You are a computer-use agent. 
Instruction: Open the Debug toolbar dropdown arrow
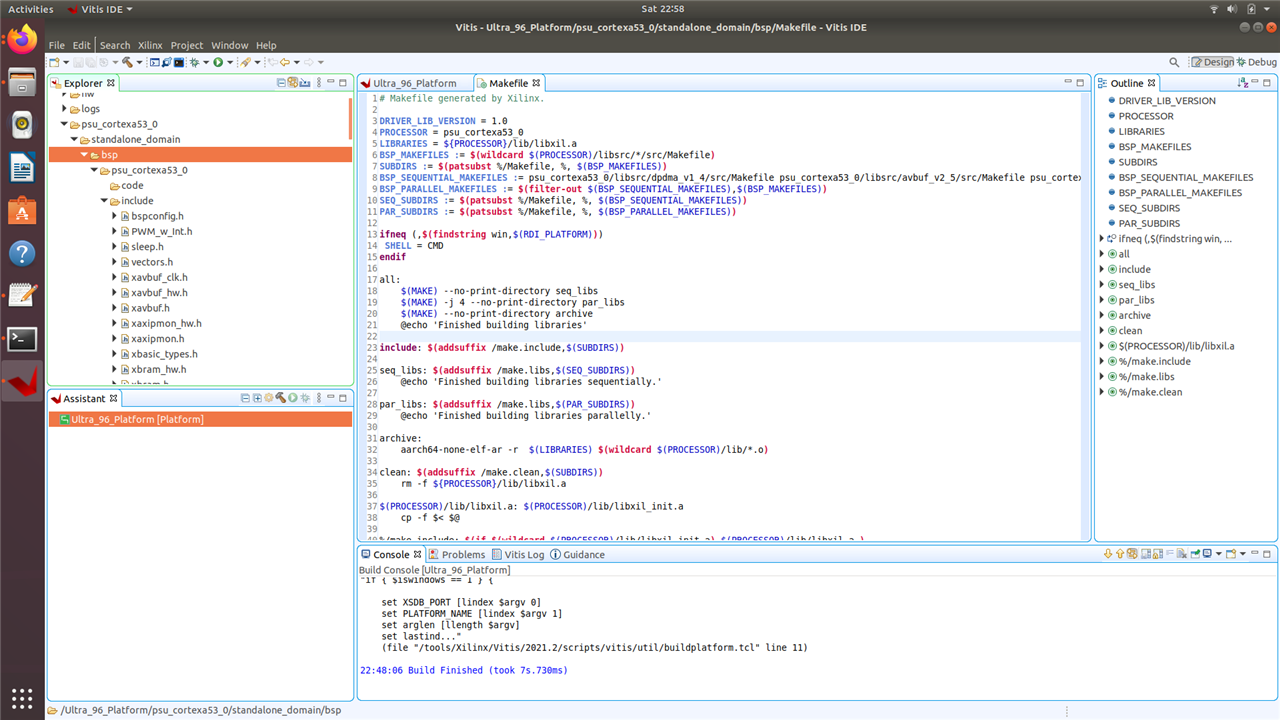(206, 62)
